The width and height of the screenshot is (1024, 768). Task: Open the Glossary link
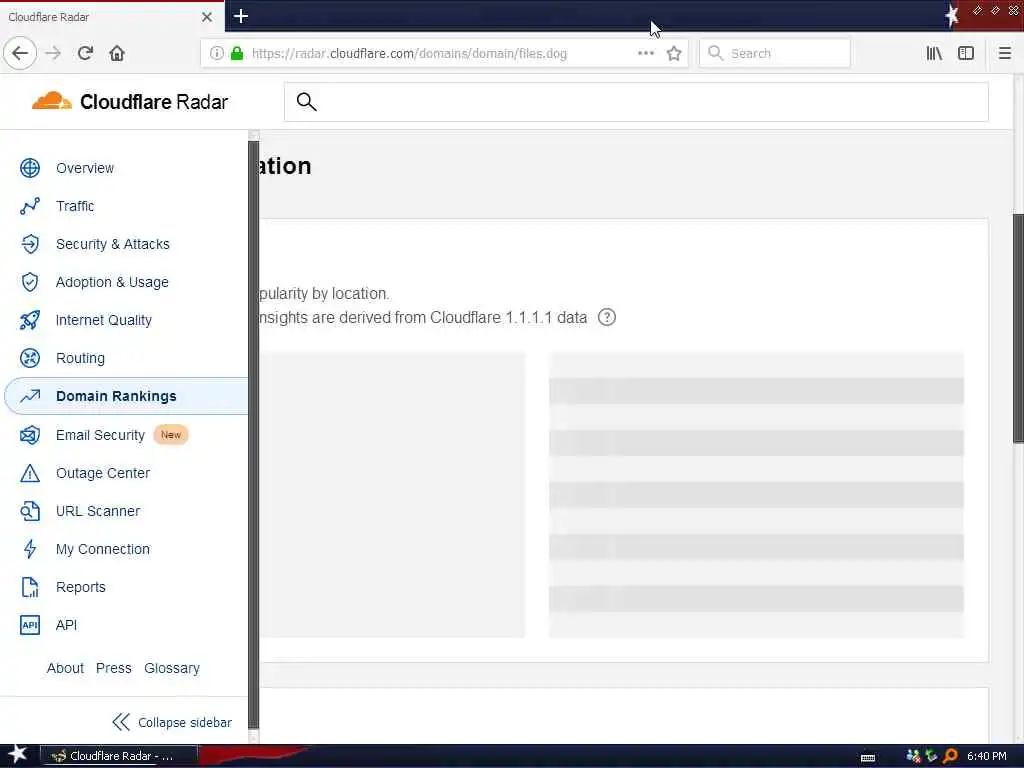(172, 668)
